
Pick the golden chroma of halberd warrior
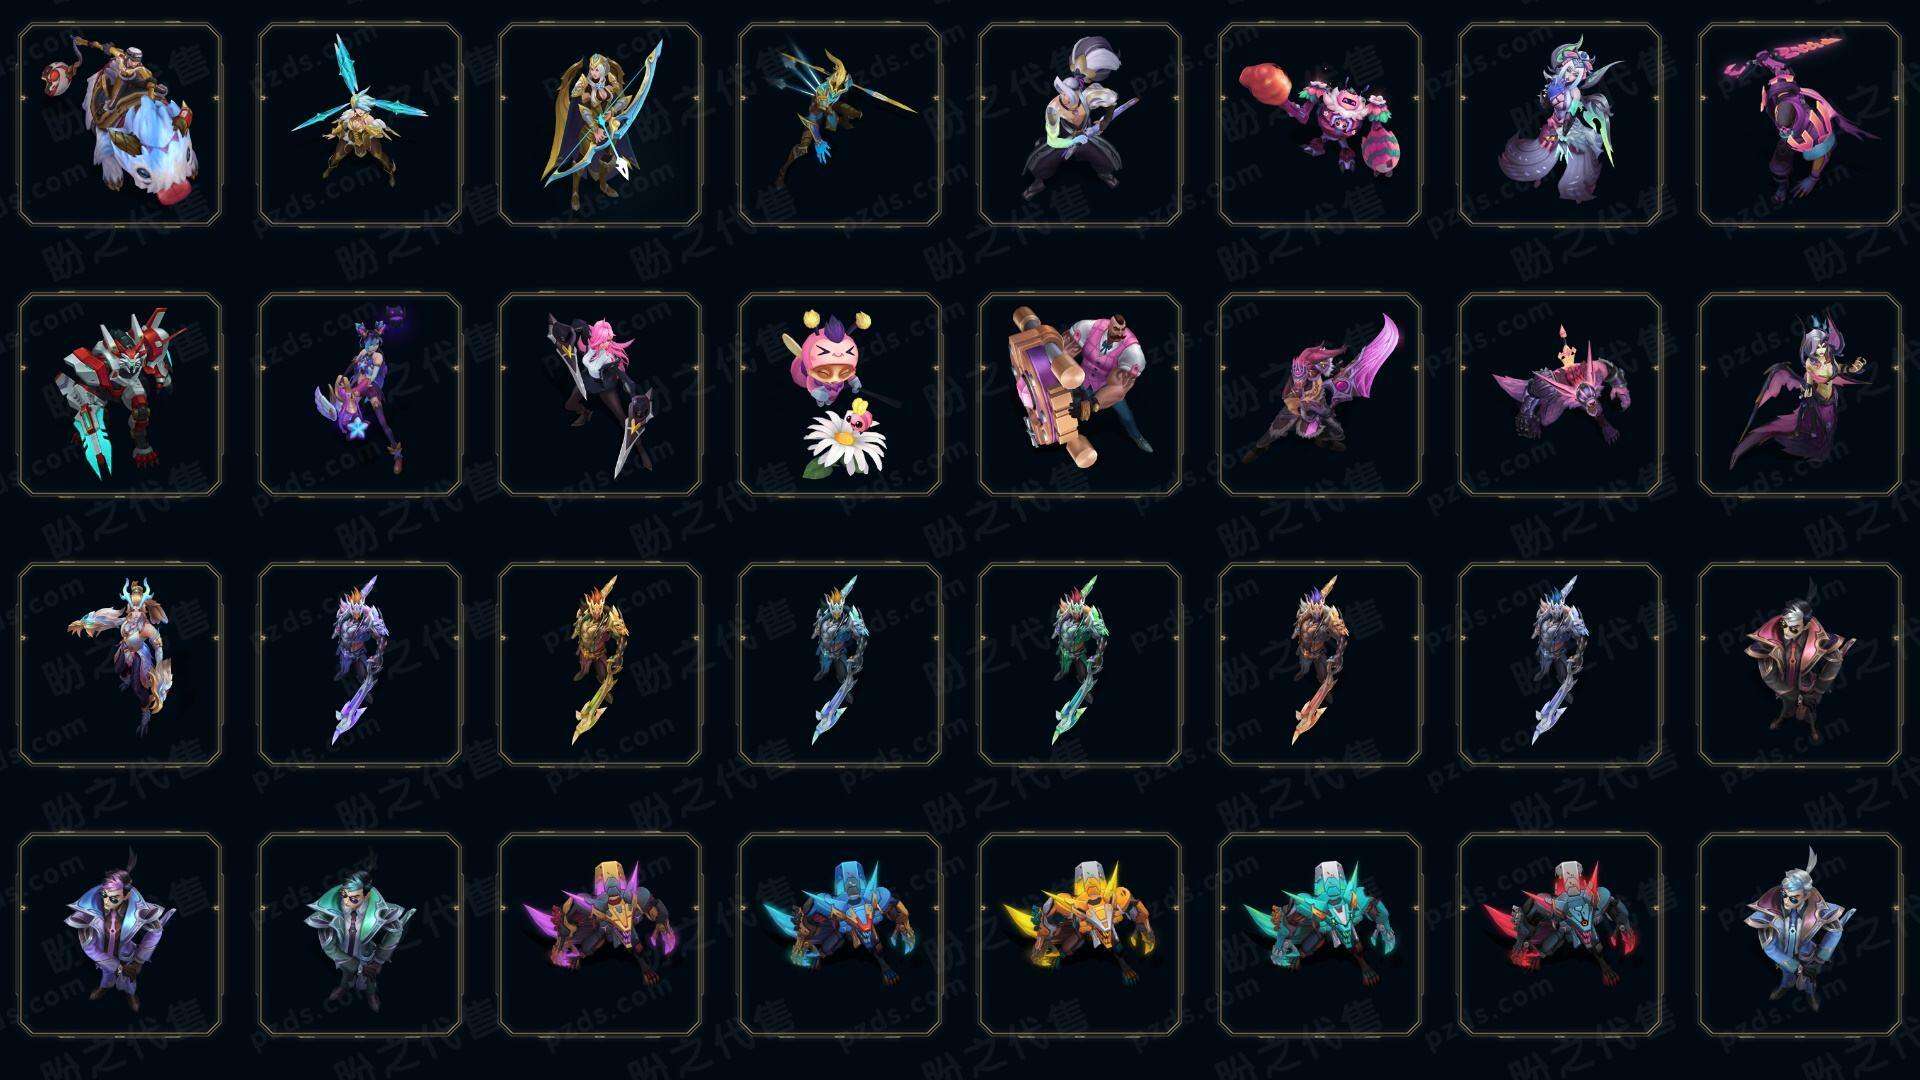tap(600, 664)
